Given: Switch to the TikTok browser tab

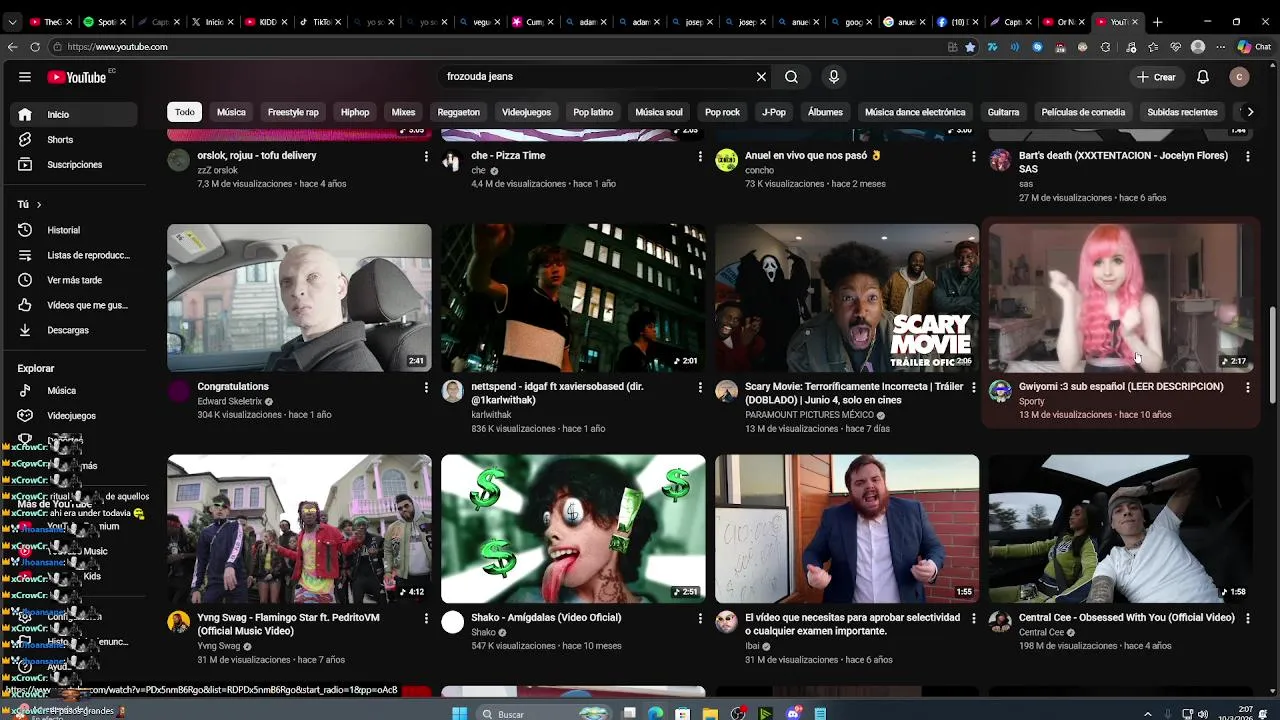Looking at the screenshot, I should coord(320,21).
